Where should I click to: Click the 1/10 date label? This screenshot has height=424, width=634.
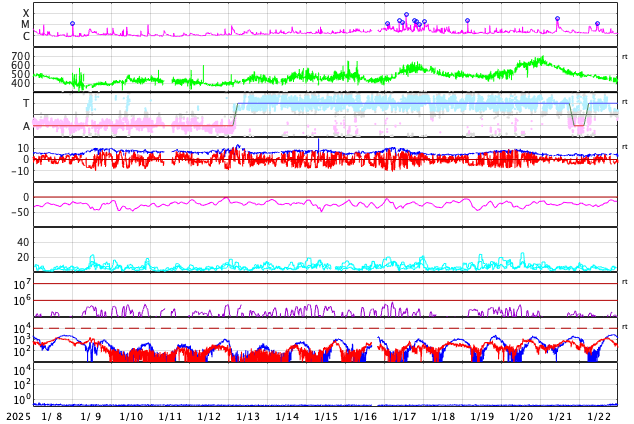(131, 416)
